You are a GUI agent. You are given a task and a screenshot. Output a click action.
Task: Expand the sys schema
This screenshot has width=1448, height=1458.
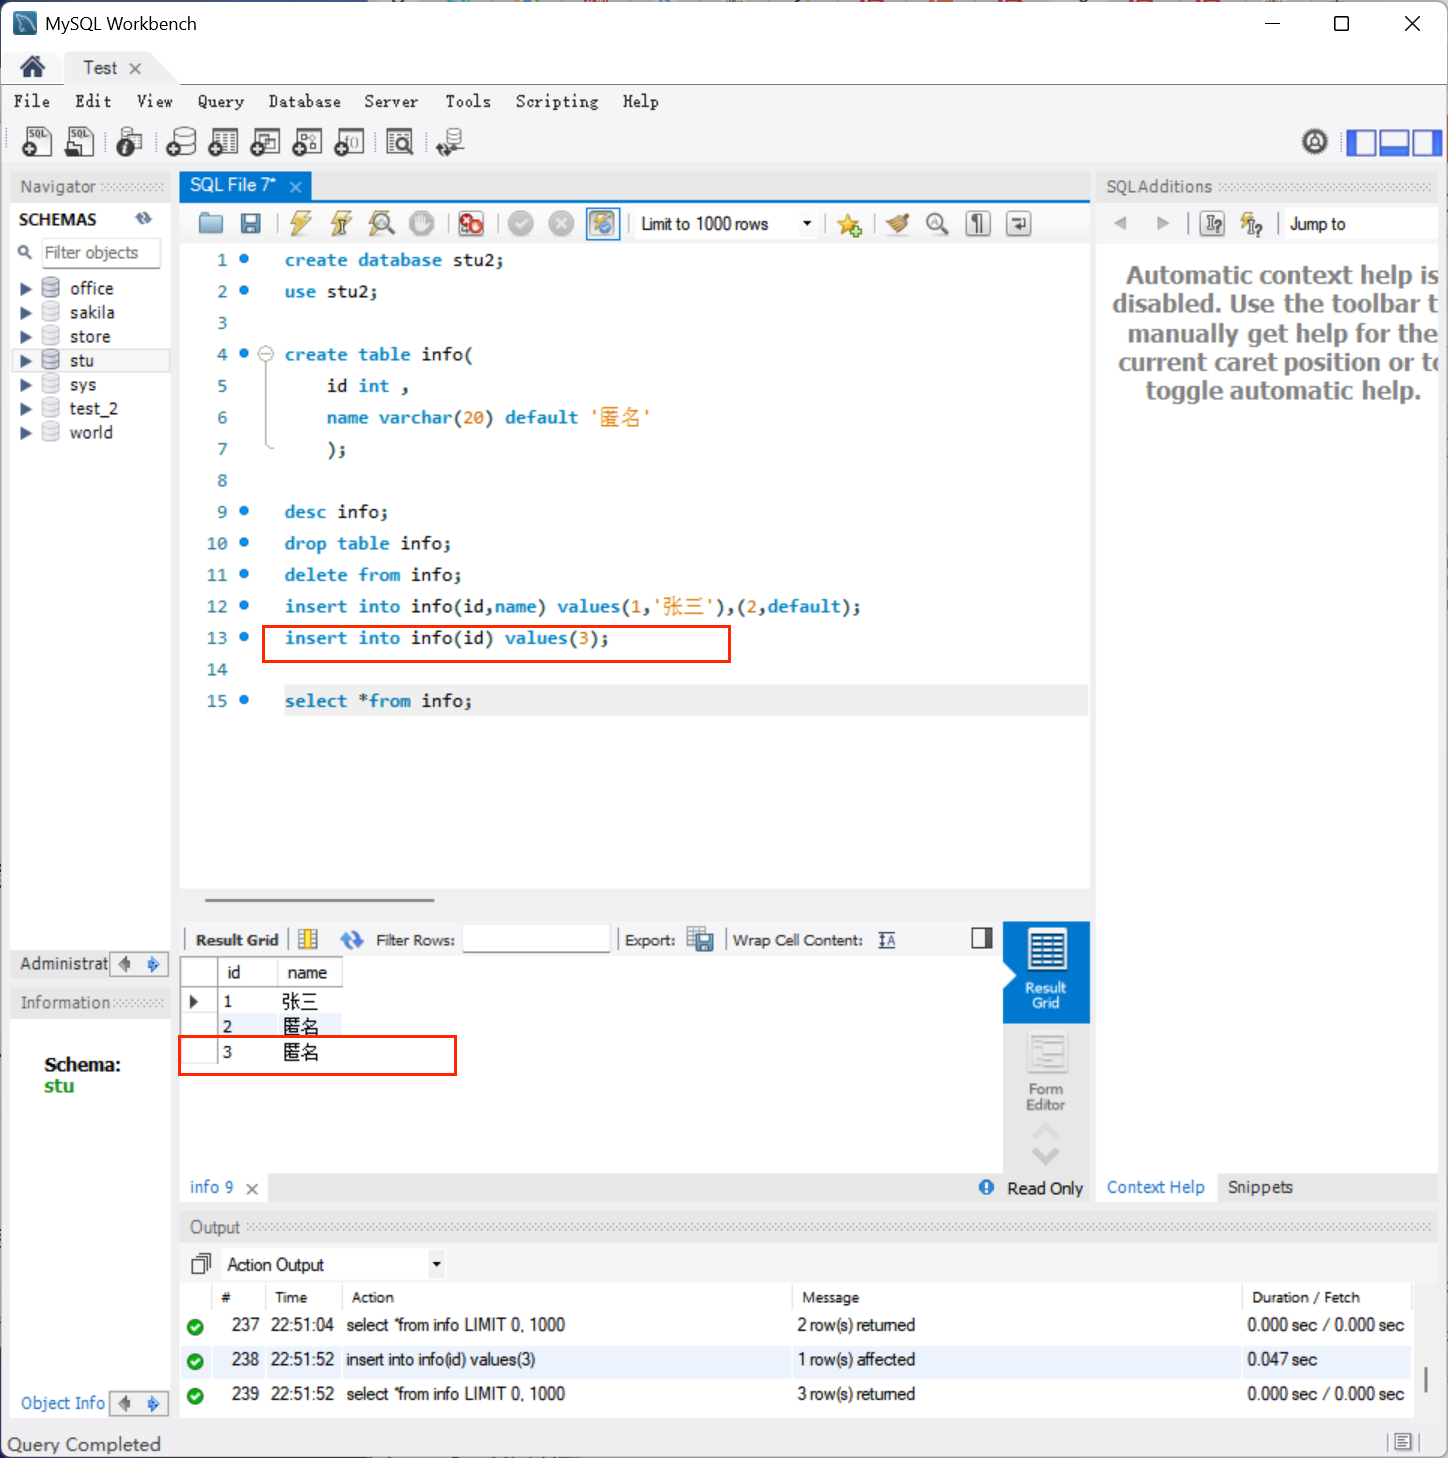click(26, 385)
